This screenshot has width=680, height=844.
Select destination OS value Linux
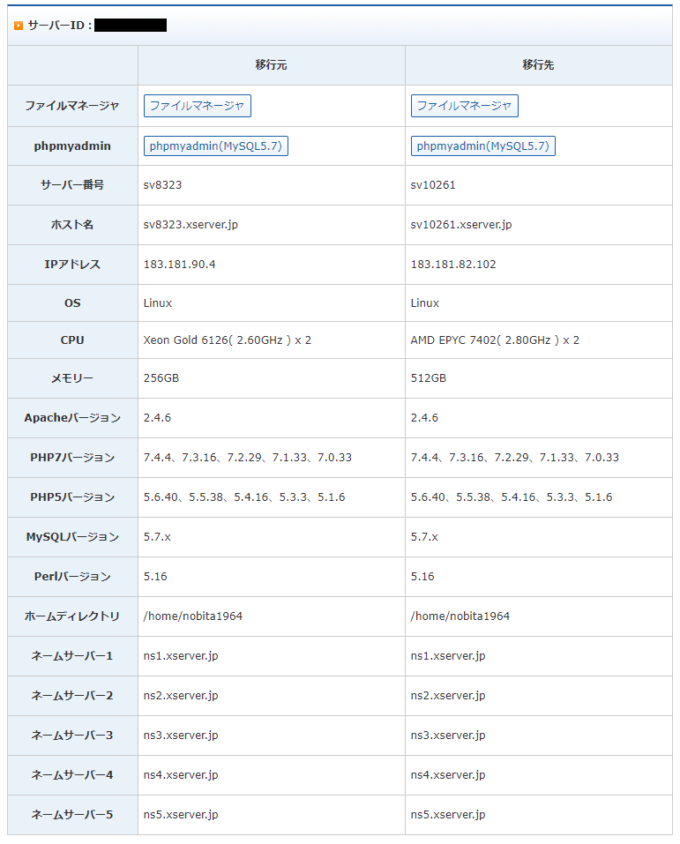click(425, 303)
